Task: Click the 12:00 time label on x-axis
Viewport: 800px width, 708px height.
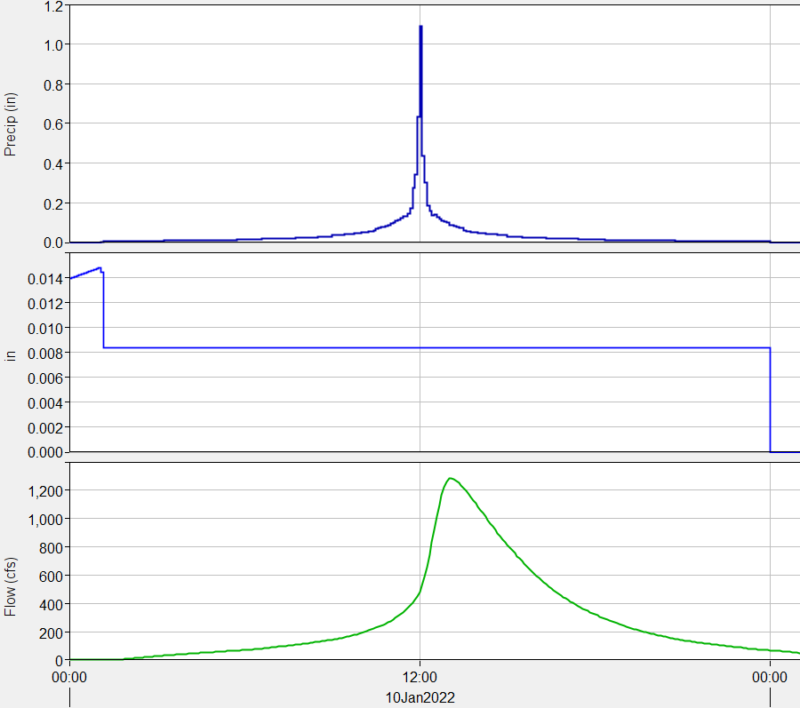Action: pyautogui.click(x=419, y=675)
